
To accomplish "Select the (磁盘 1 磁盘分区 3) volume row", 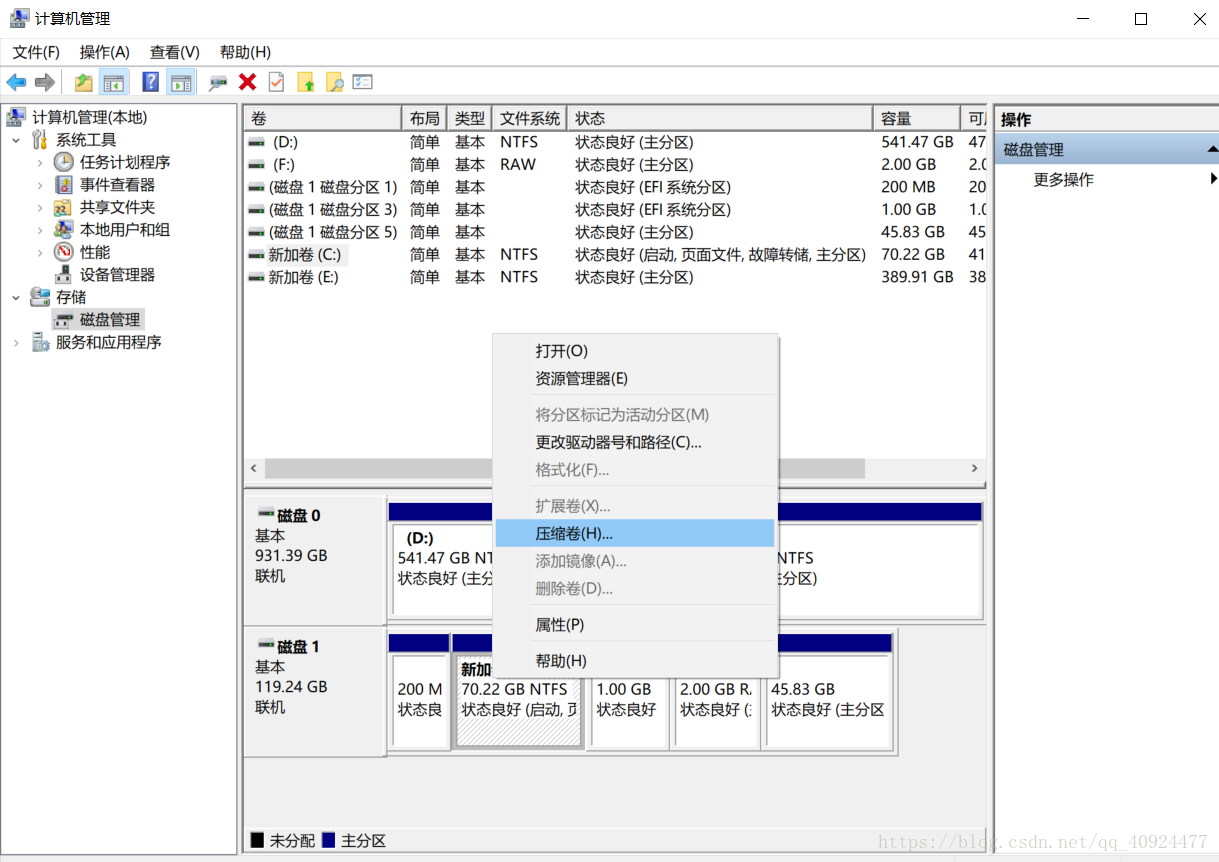I will pos(615,210).
